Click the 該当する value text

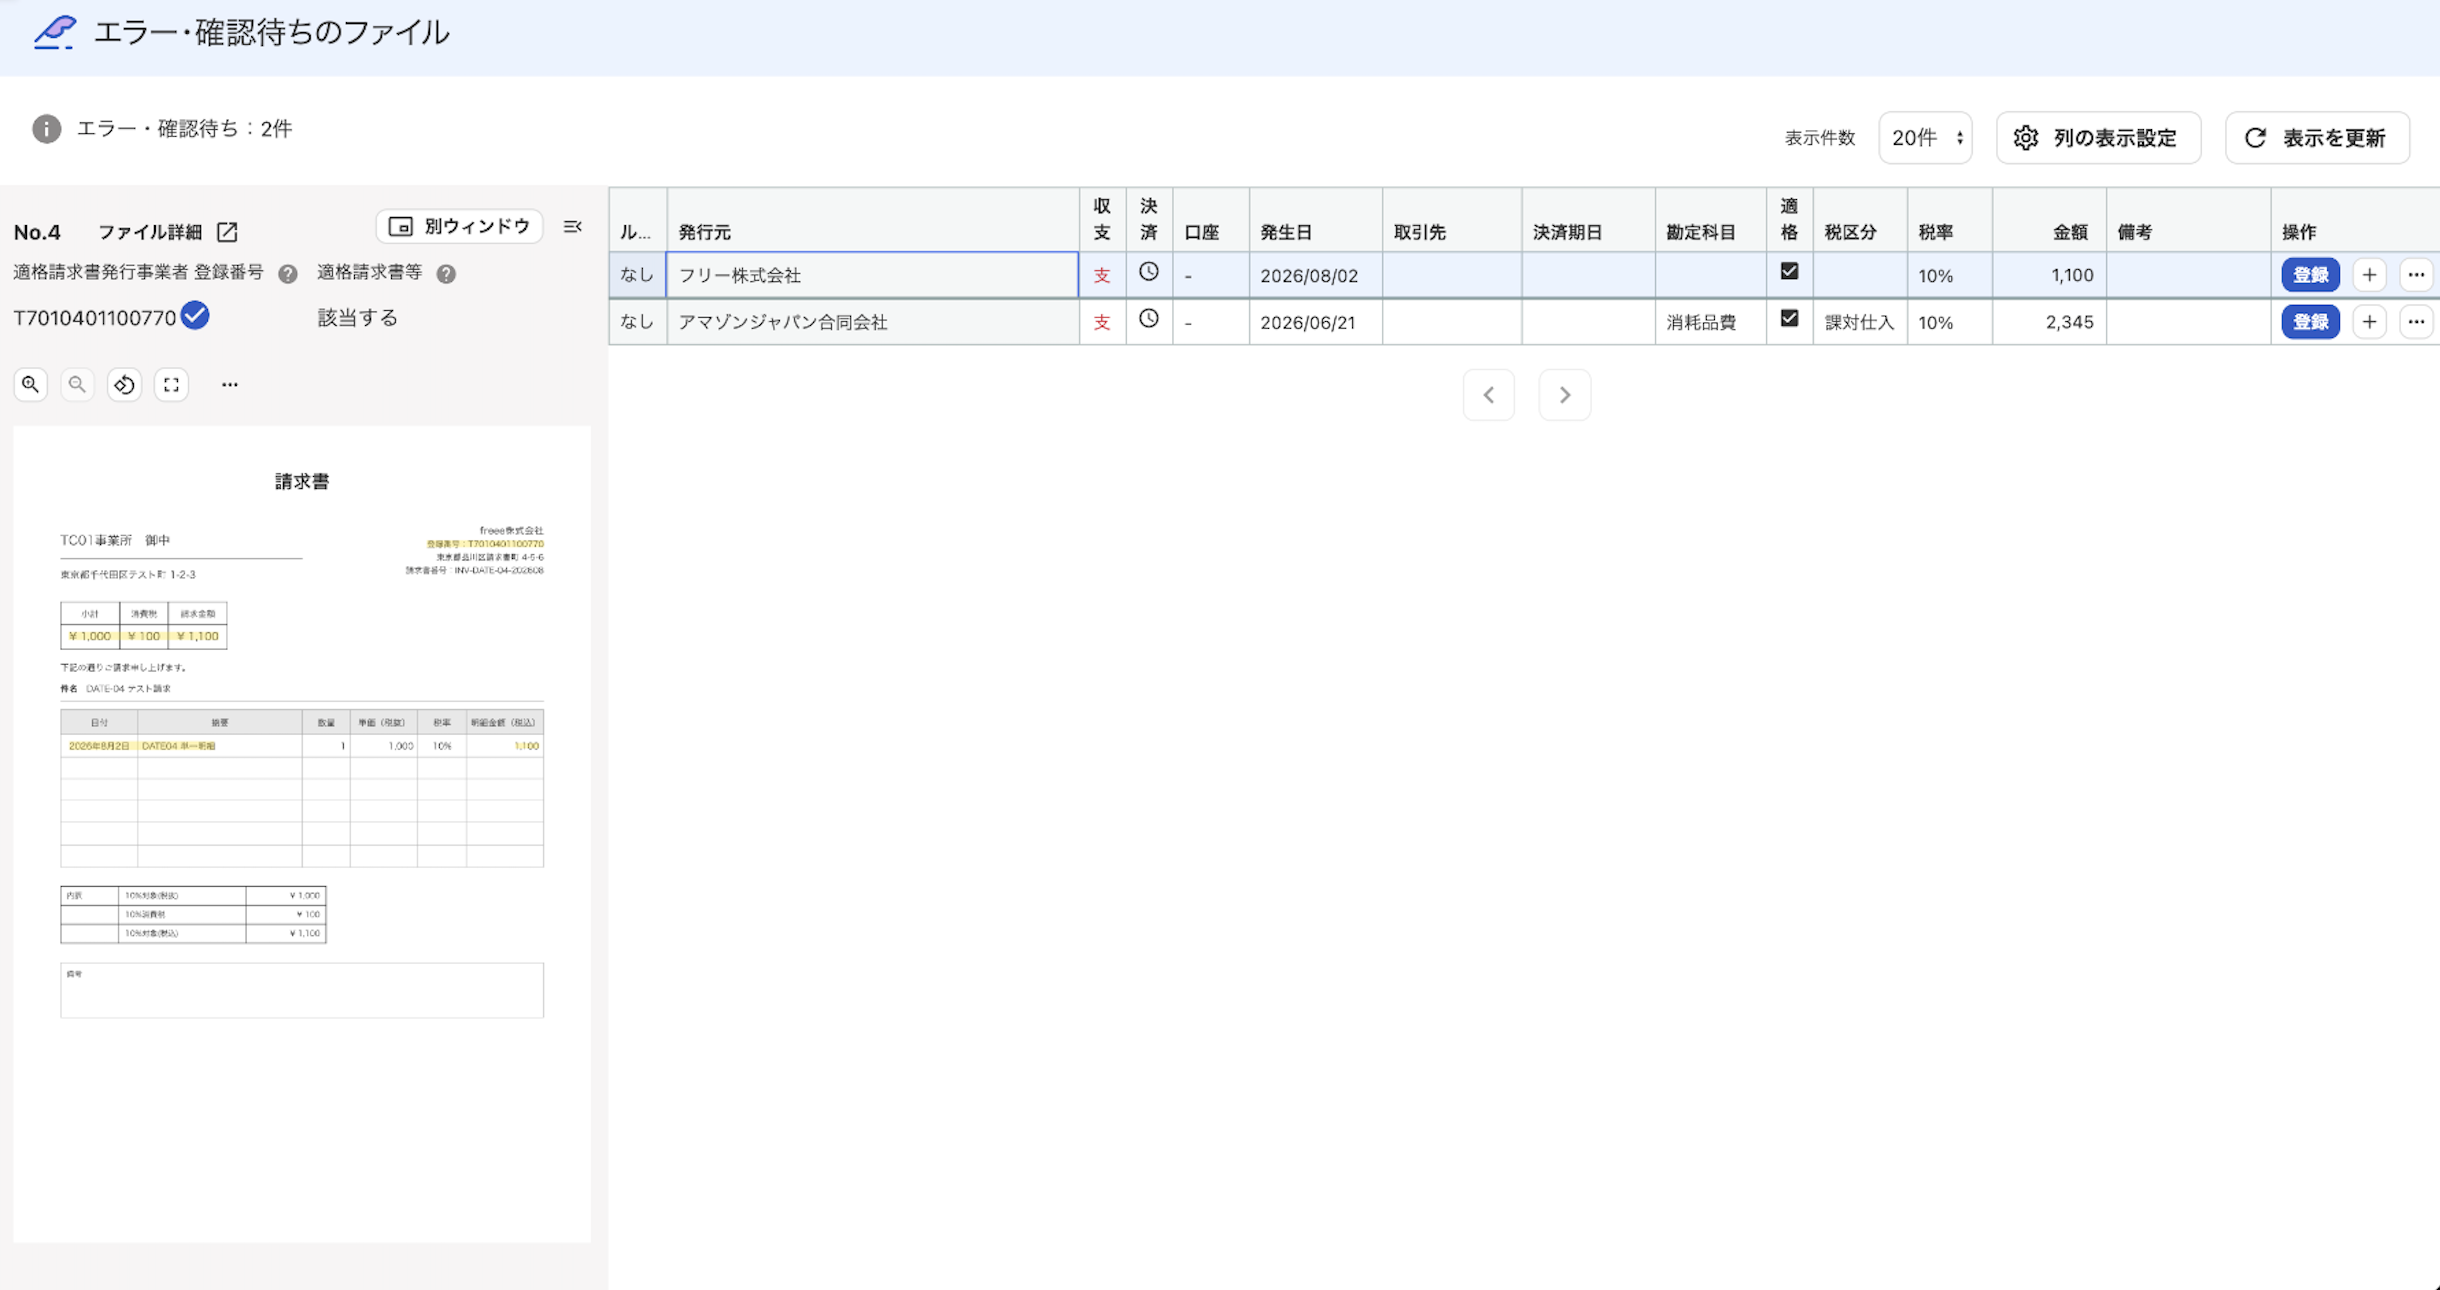pos(358,318)
